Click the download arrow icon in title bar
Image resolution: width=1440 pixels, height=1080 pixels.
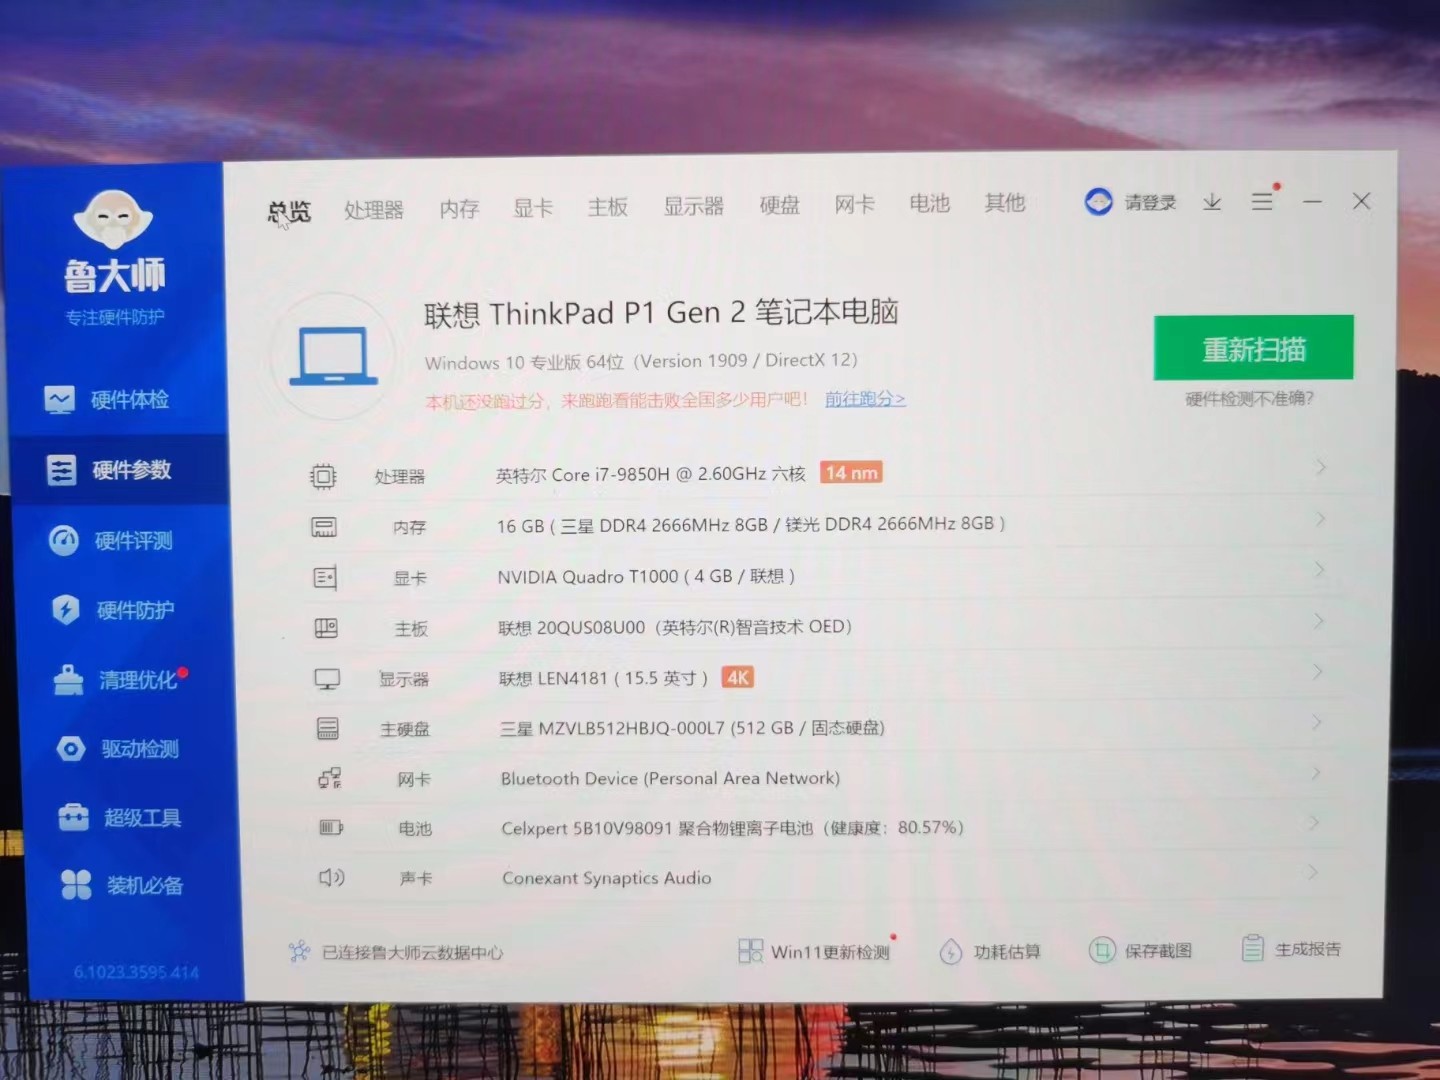pyautogui.click(x=1212, y=202)
